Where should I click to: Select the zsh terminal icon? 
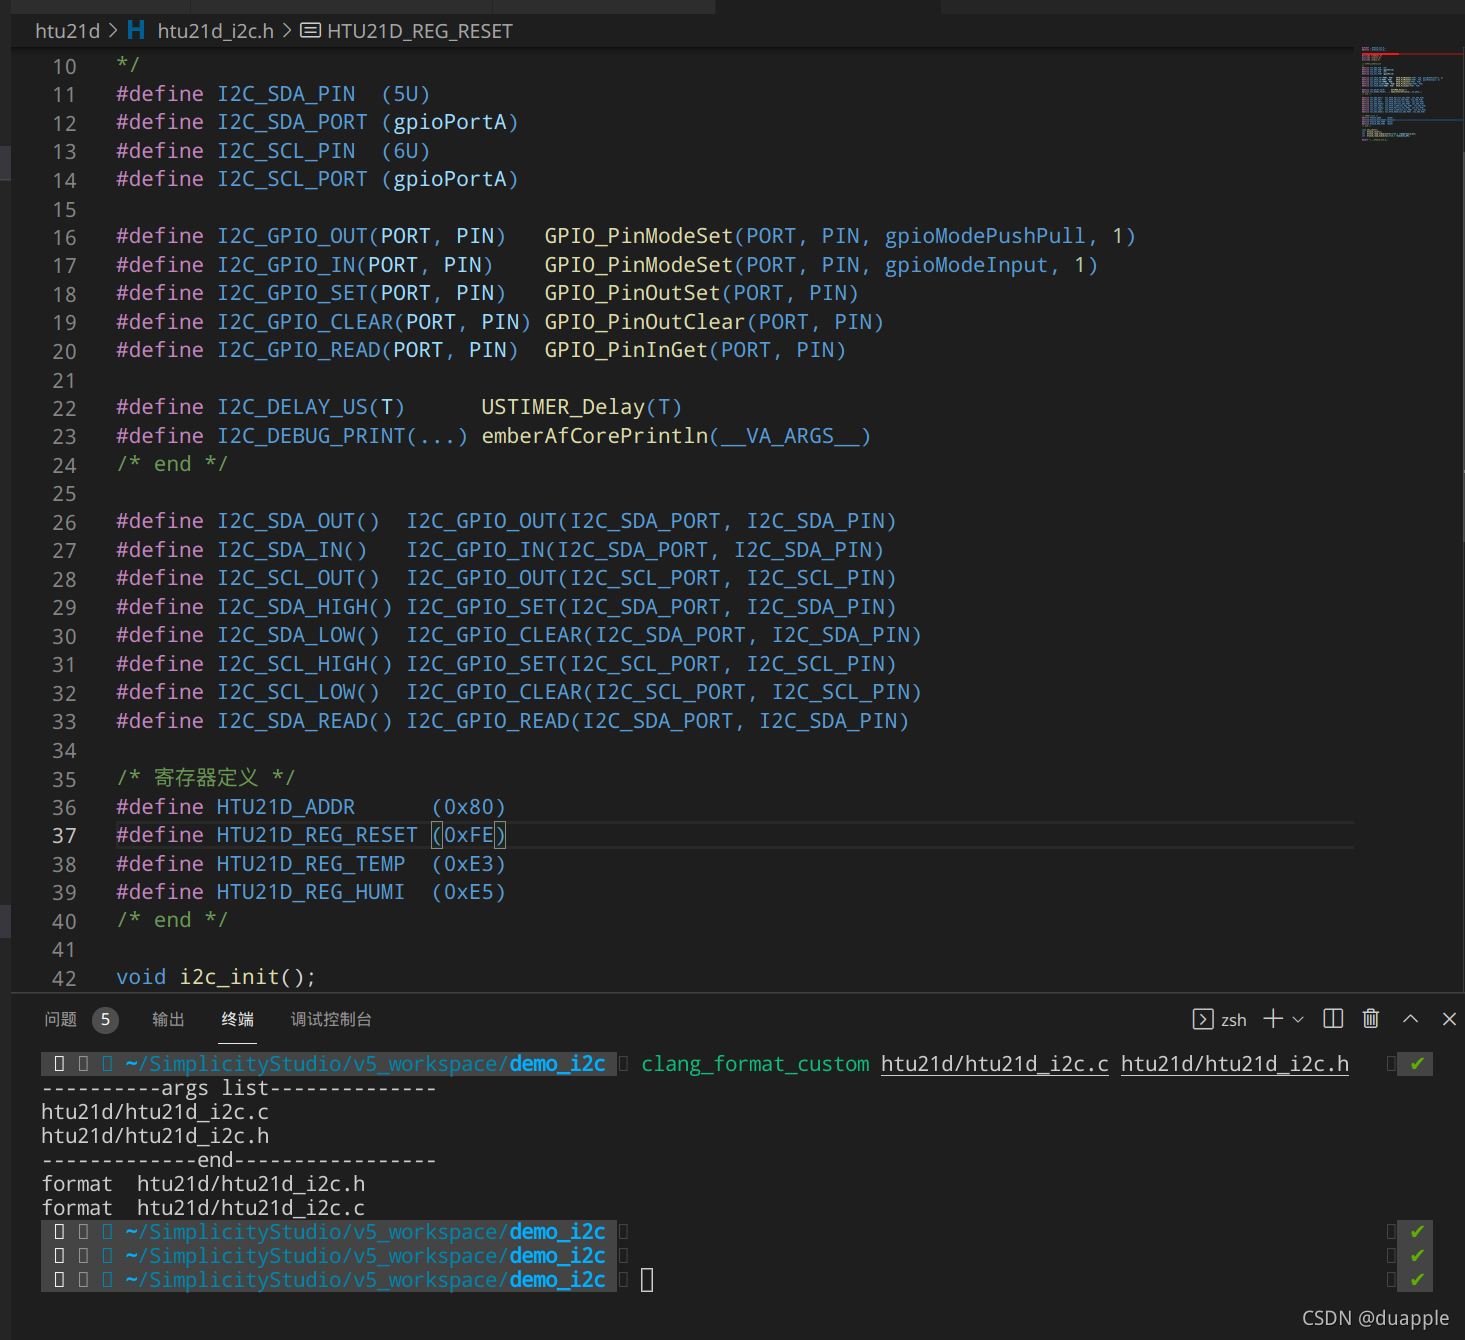1202,1019
